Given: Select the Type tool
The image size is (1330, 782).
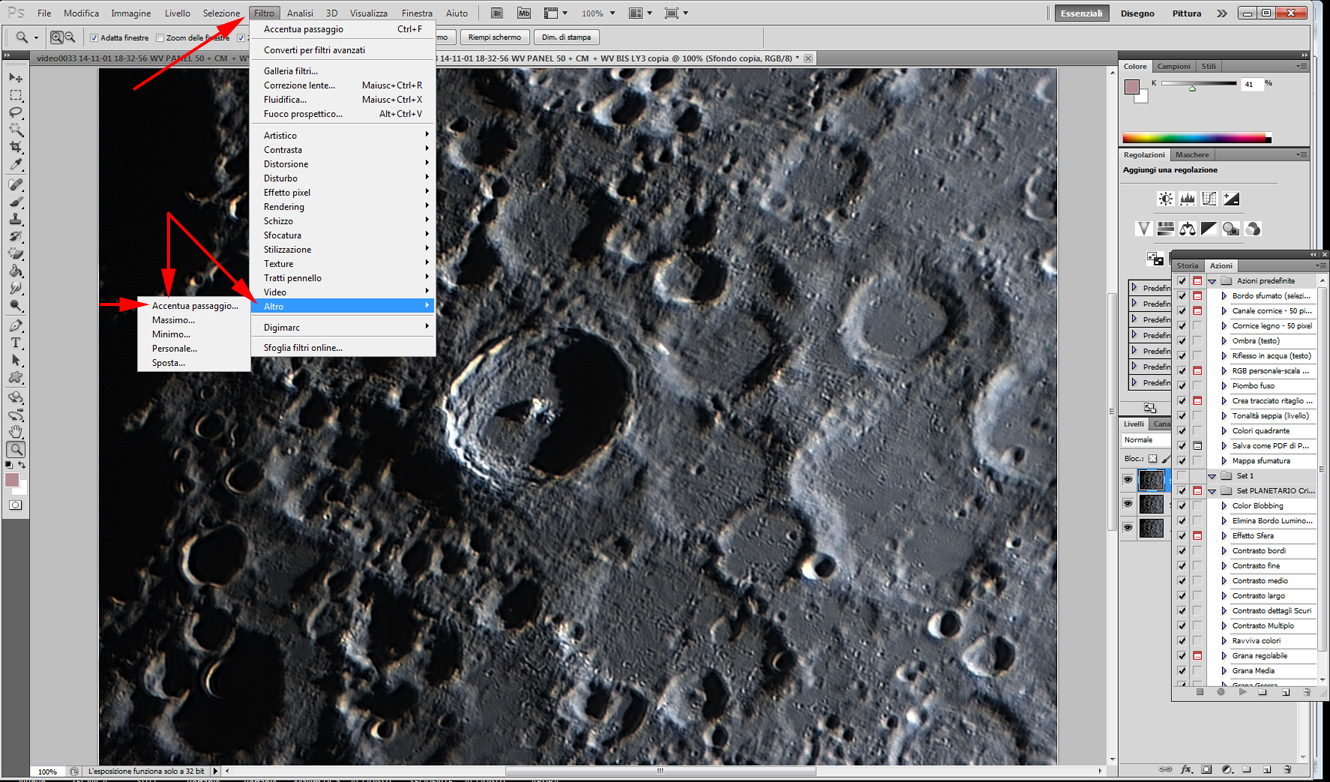Looking at the screenshot, I should click(x=16, y=343).
